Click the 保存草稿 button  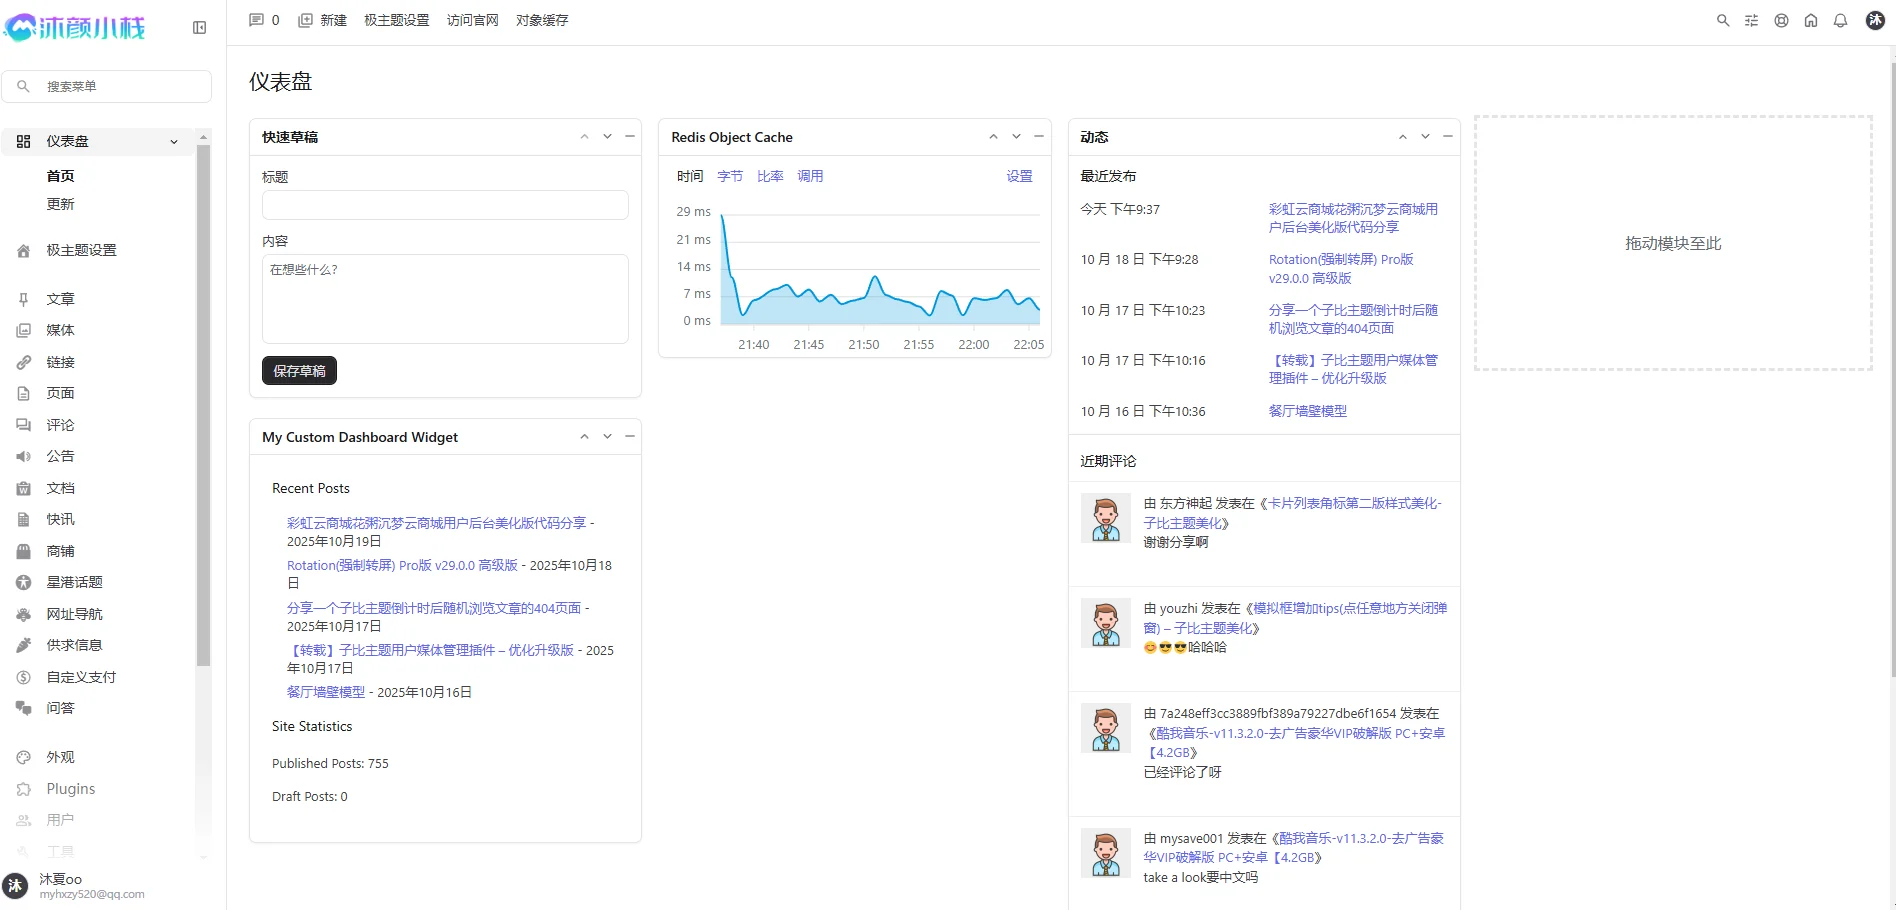tap(299, 371)
